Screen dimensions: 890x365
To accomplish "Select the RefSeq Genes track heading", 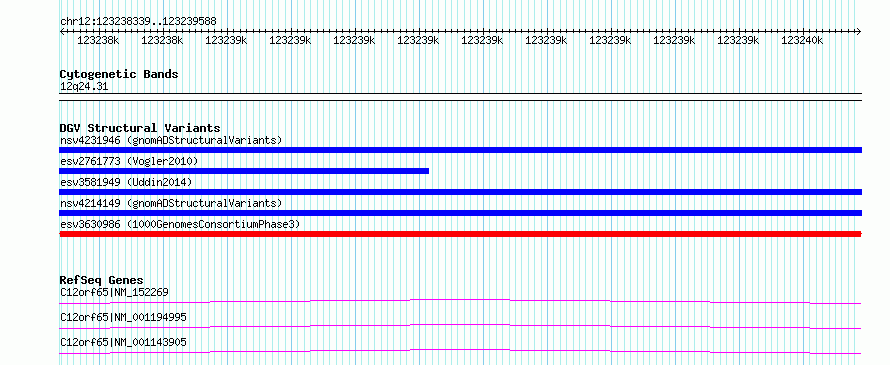I will [101, 280].
